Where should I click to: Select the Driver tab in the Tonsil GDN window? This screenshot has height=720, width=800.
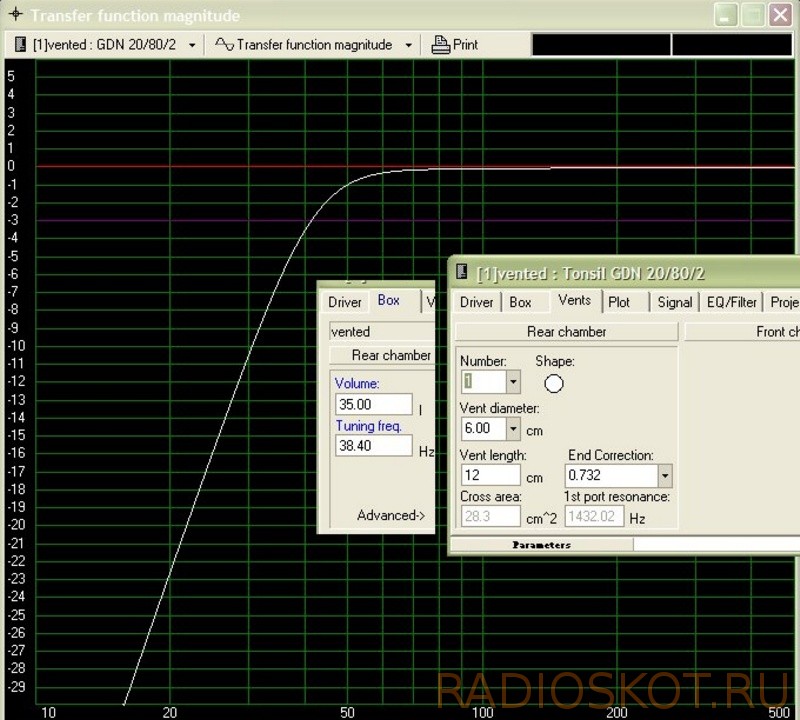(477, 302)
